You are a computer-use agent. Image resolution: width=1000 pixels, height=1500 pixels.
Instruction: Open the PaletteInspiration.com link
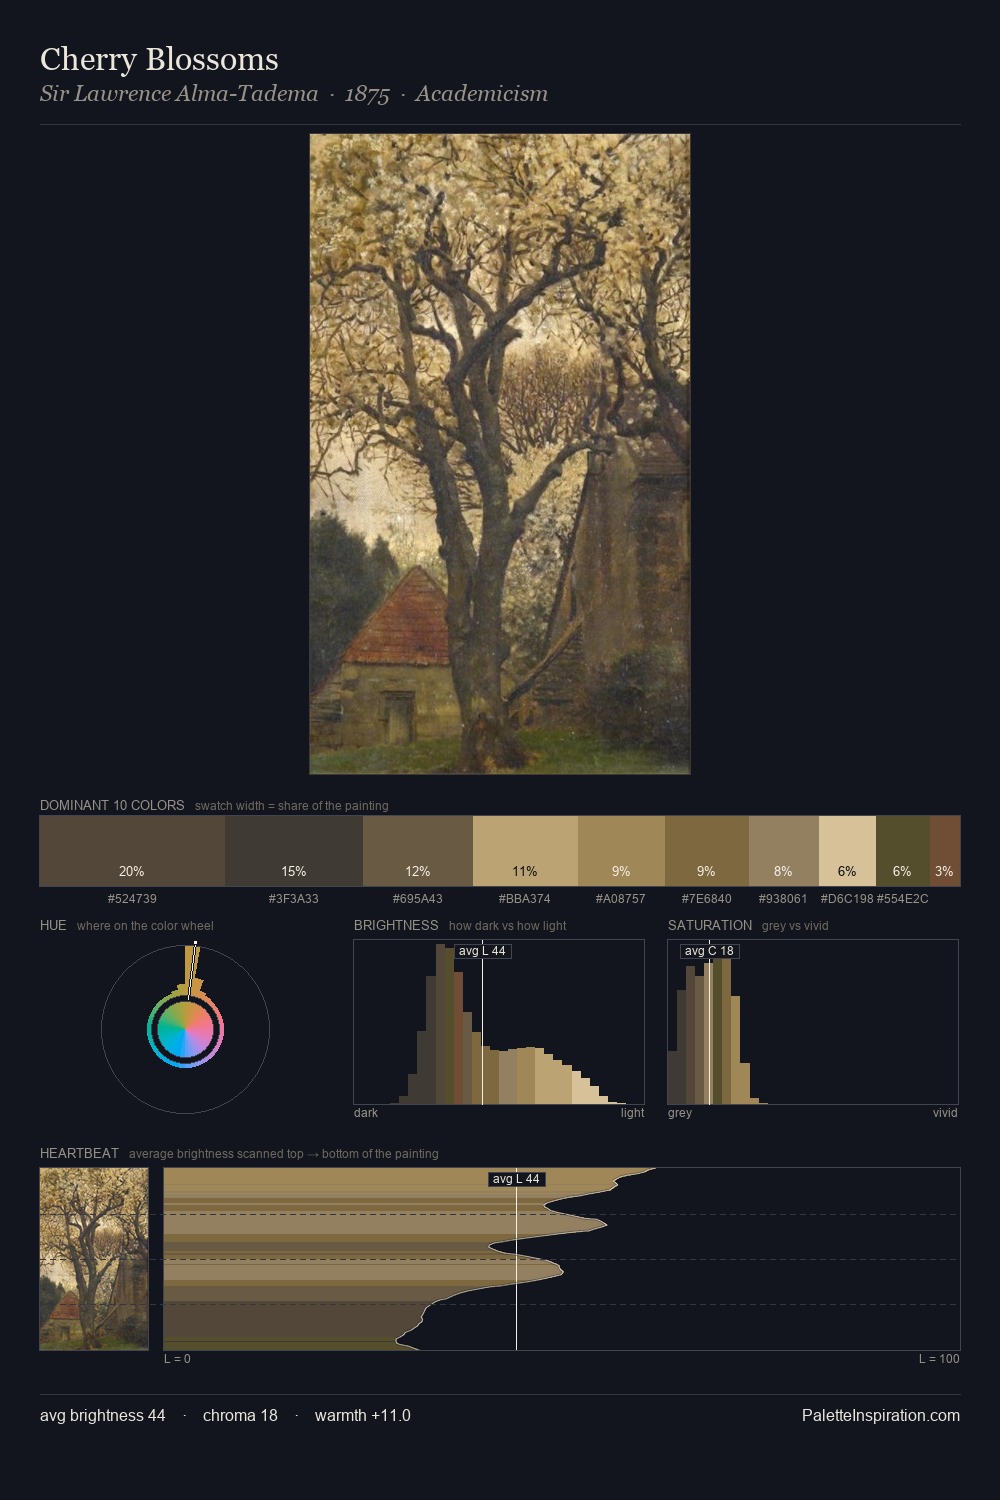pyautogui.click(x=881, y=1415)
